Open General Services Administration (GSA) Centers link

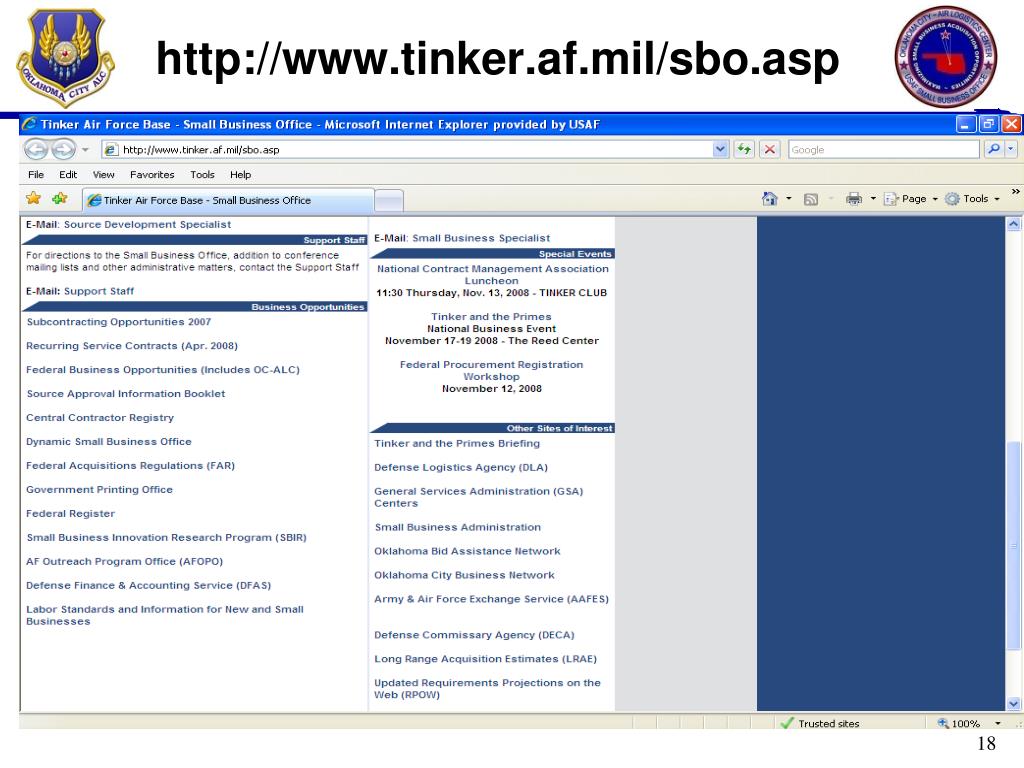tap(478, 497)
